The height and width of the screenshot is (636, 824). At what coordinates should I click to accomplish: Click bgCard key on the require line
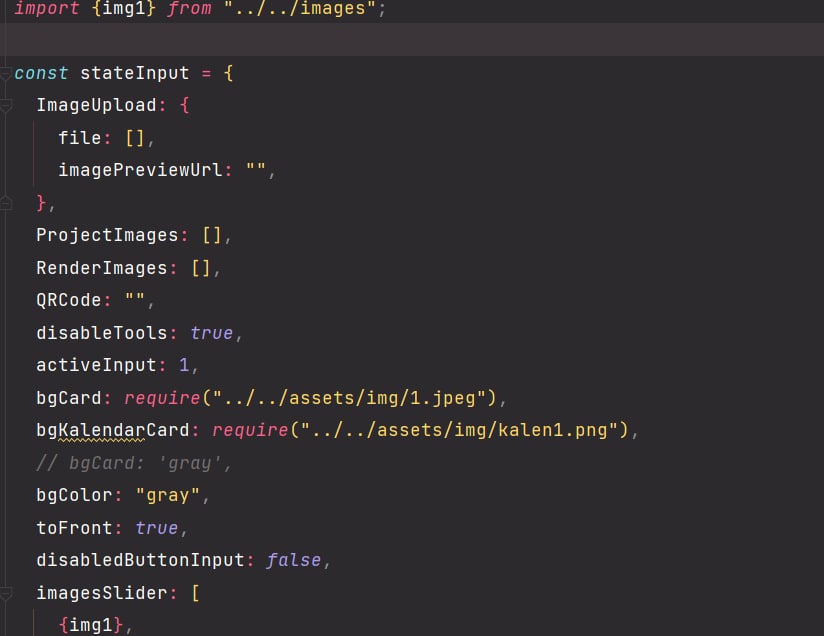pyautogui.click(x=68, y=398)
